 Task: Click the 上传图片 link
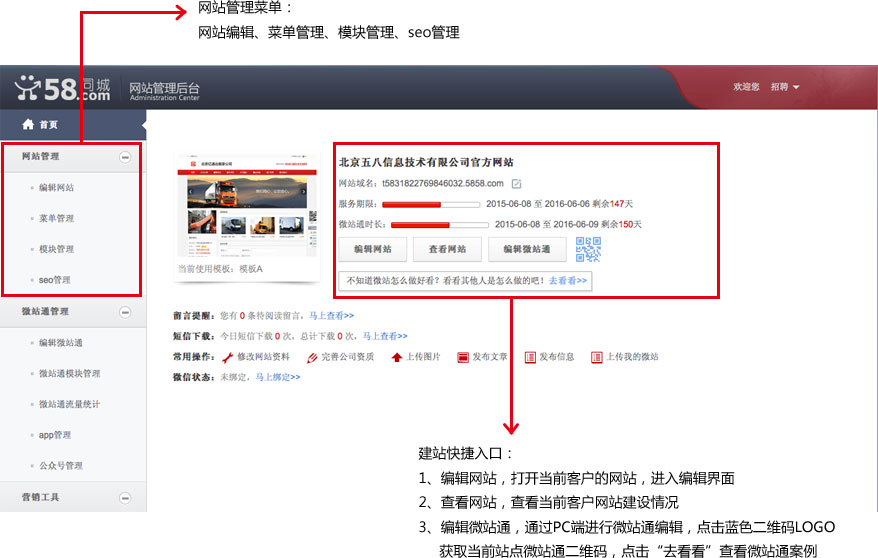pyautogui.click(x=423, y=357)
